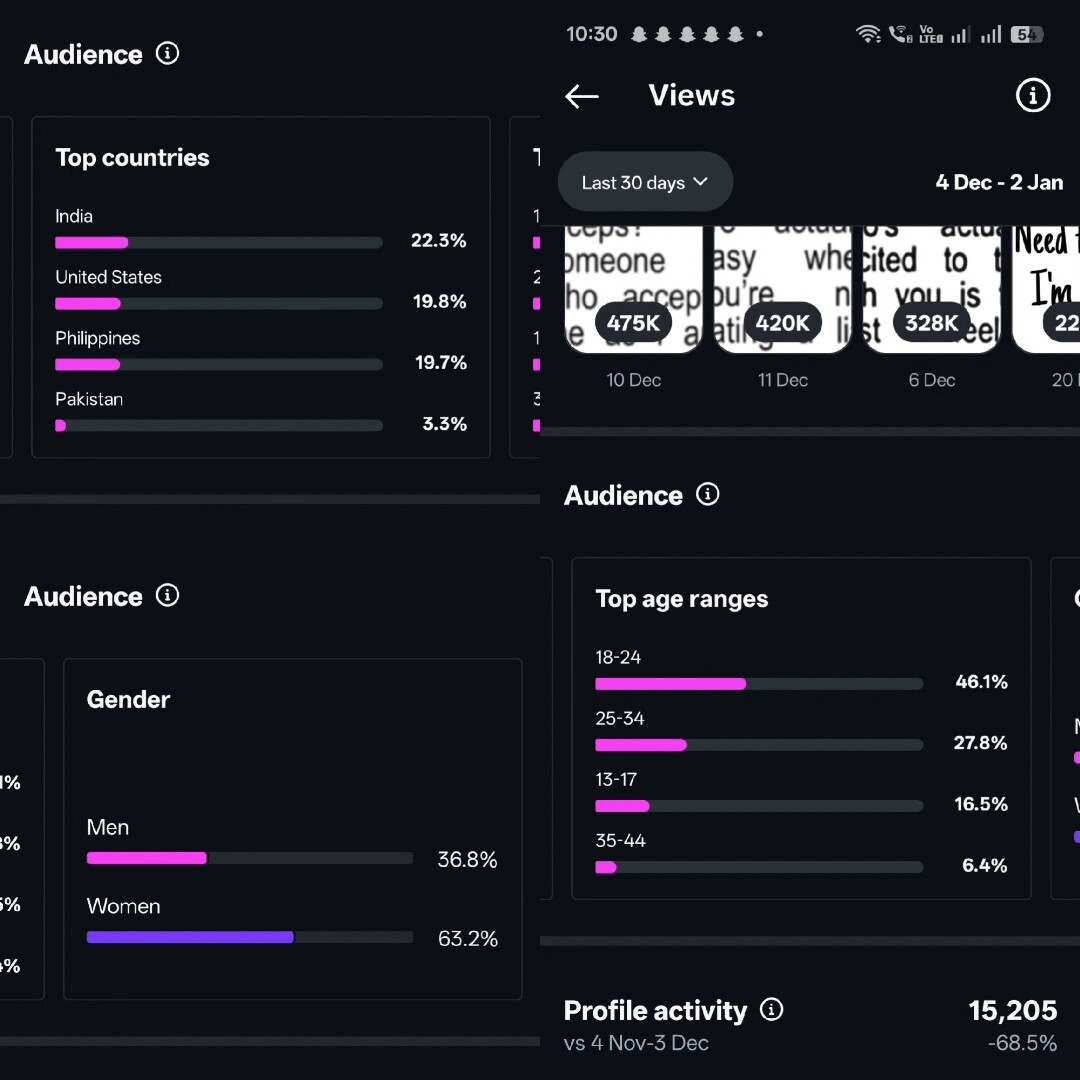
Task: Tap the back arrow beside Views
Action: pos(582,96)
